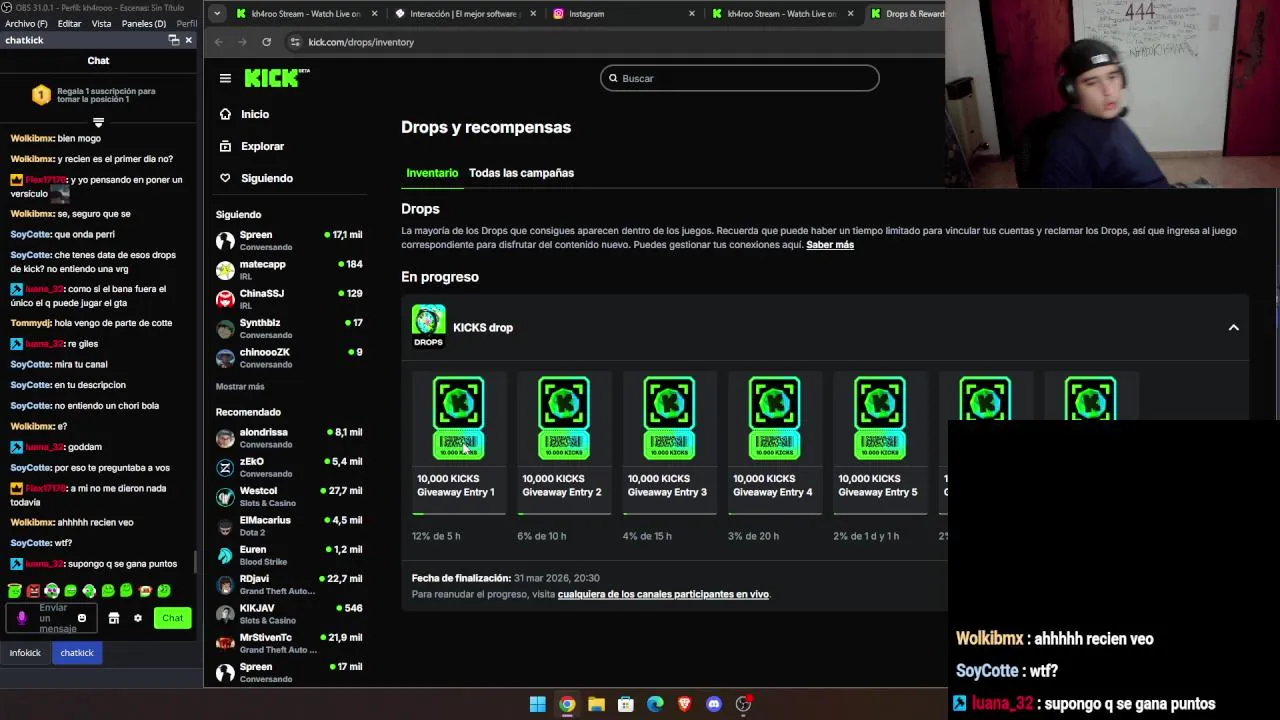Open Westcol recommended channel
The width and height of the screenshot is (1280, 720).
(290, 496)
